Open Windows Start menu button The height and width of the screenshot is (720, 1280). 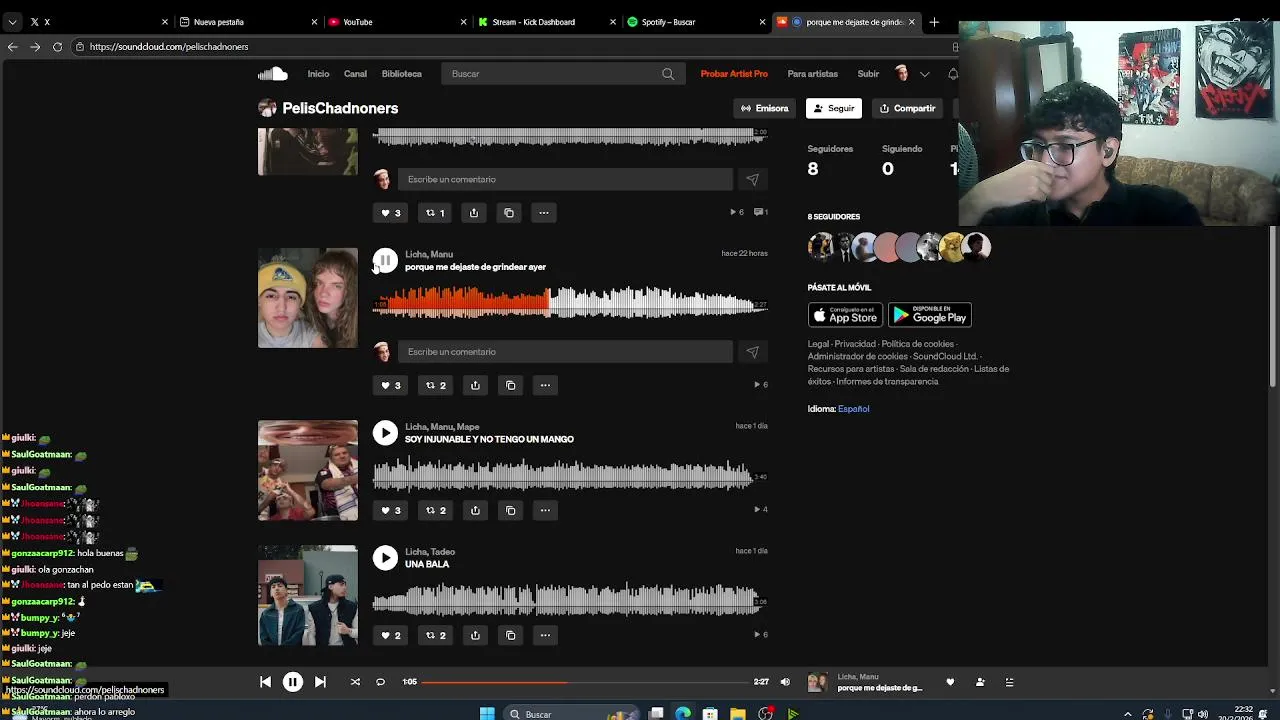487,714
